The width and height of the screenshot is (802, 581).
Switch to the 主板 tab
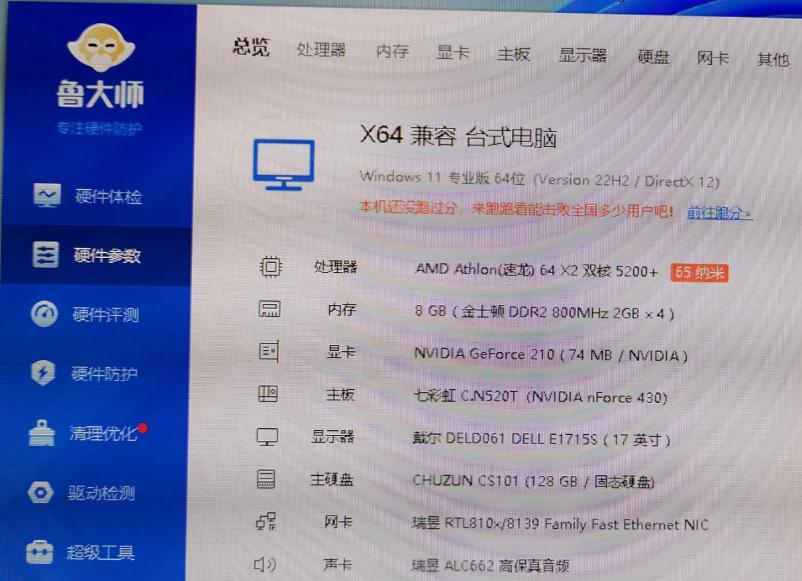[514, 57]
